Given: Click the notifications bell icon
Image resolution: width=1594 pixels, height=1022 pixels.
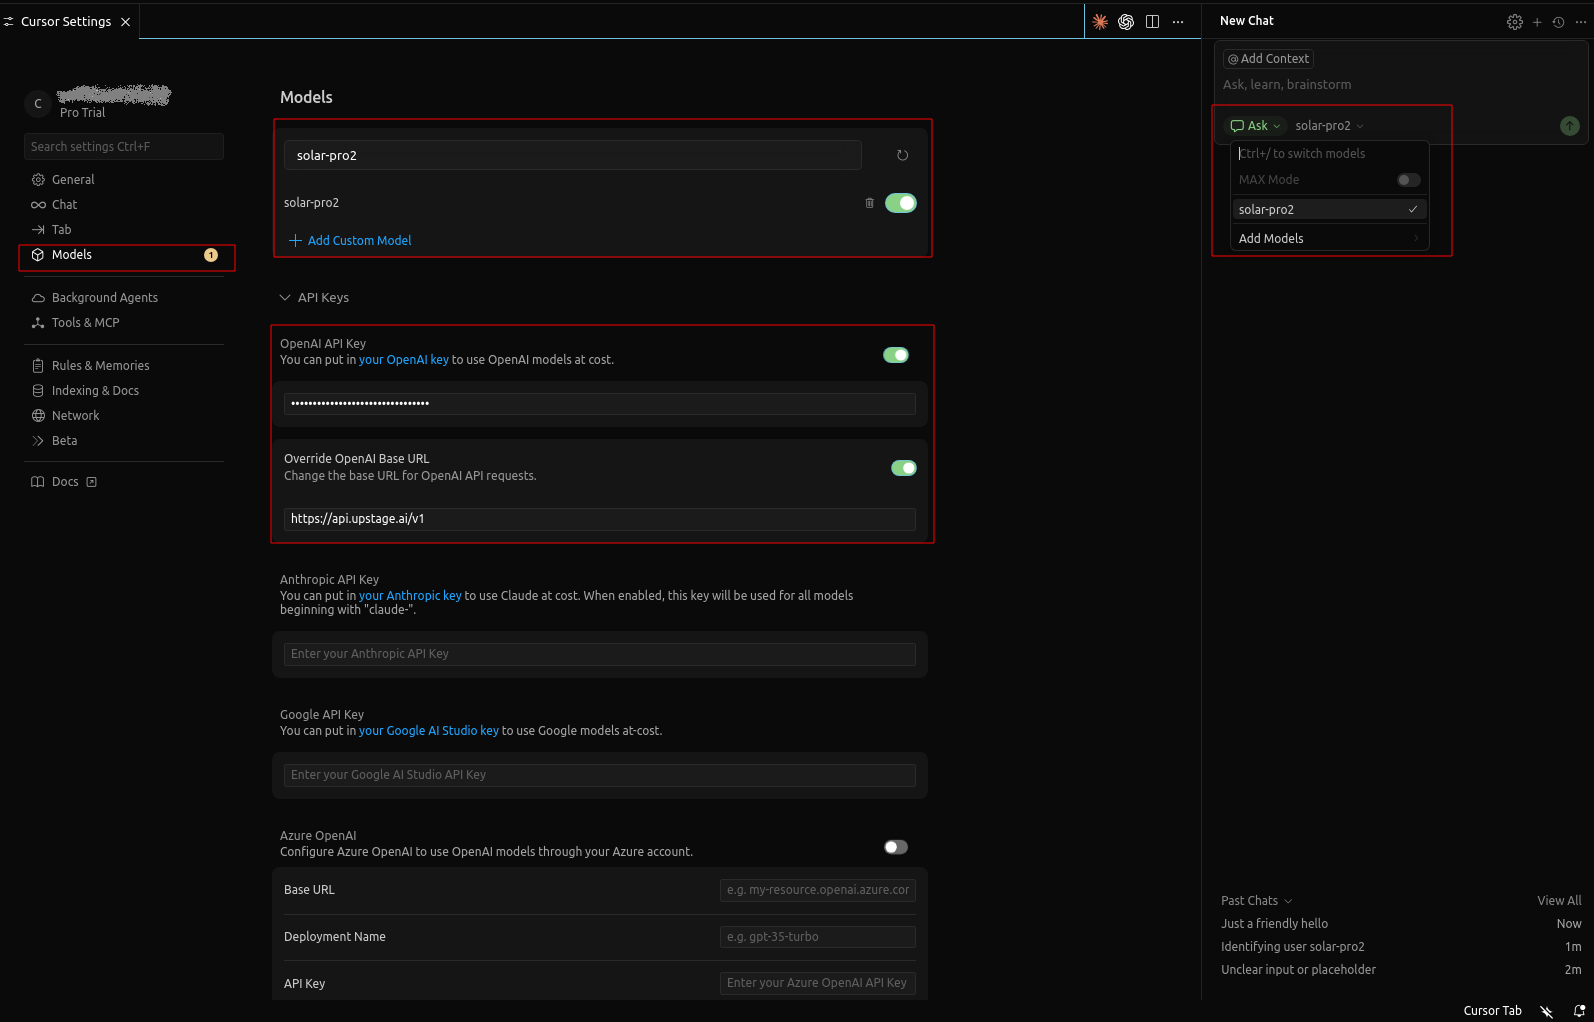Looking at the screenshot, I should point(1579,1011).
